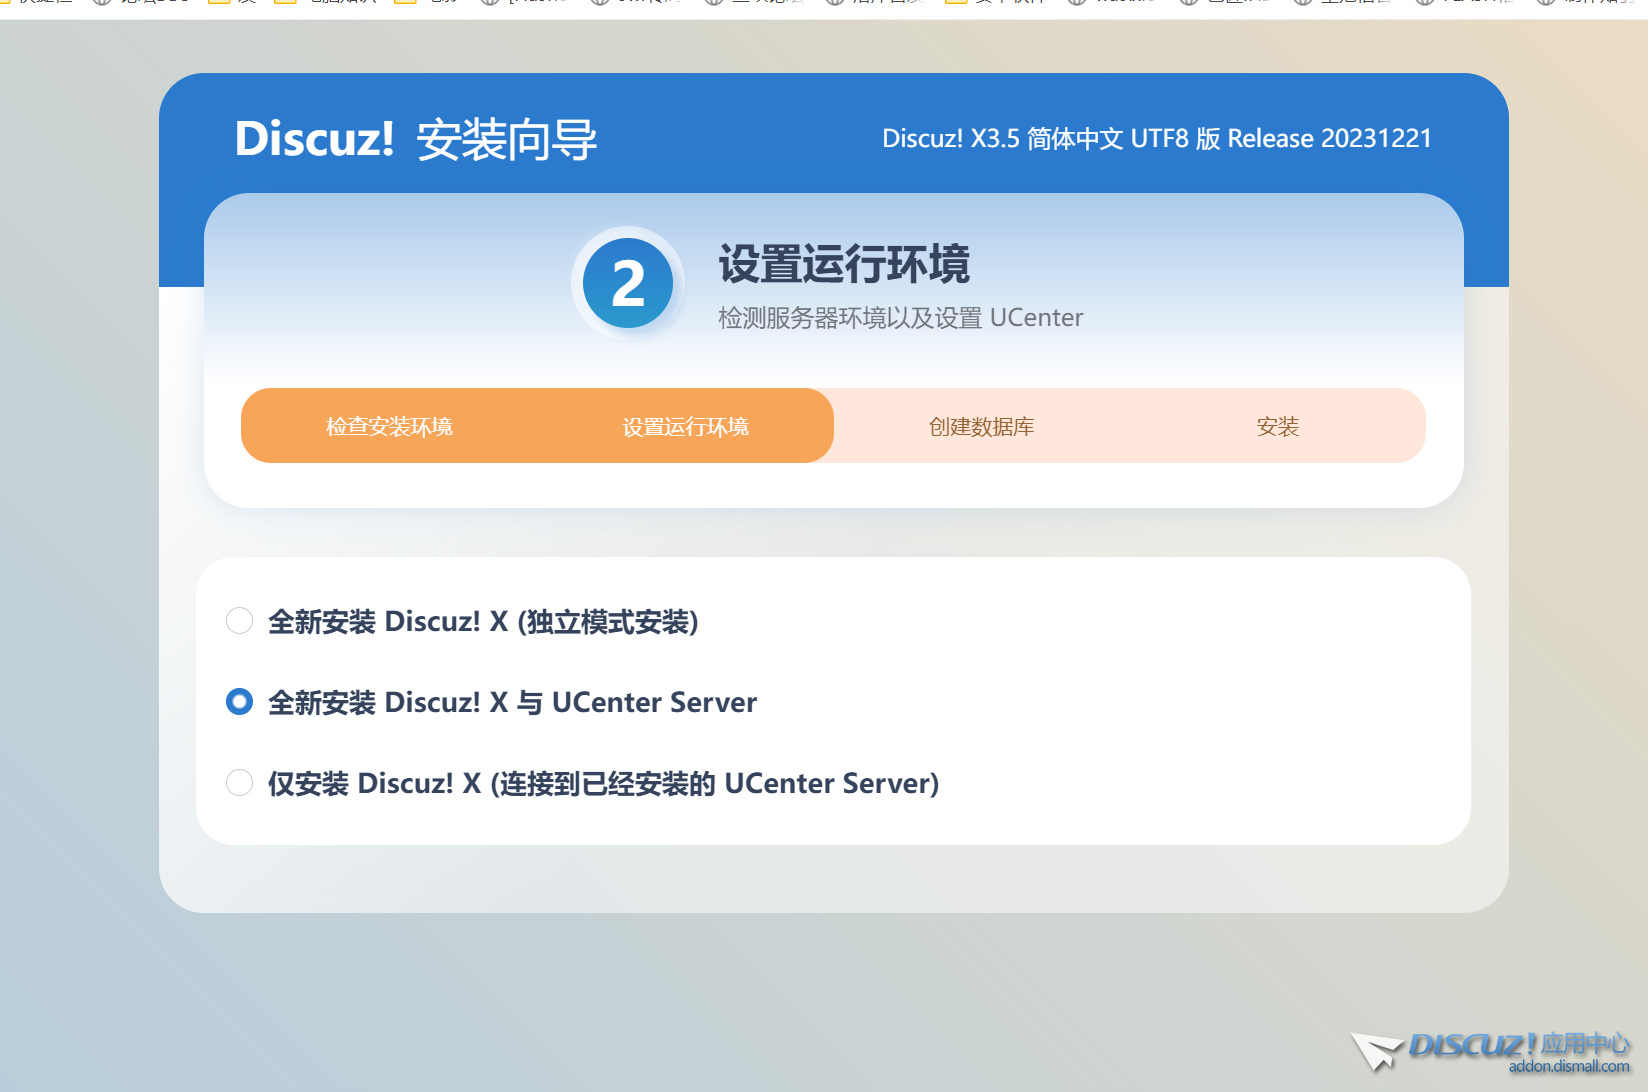Click the blue step number 2 circle
The height and width of the screenshot is (1092, 1648).
(628, 284)
